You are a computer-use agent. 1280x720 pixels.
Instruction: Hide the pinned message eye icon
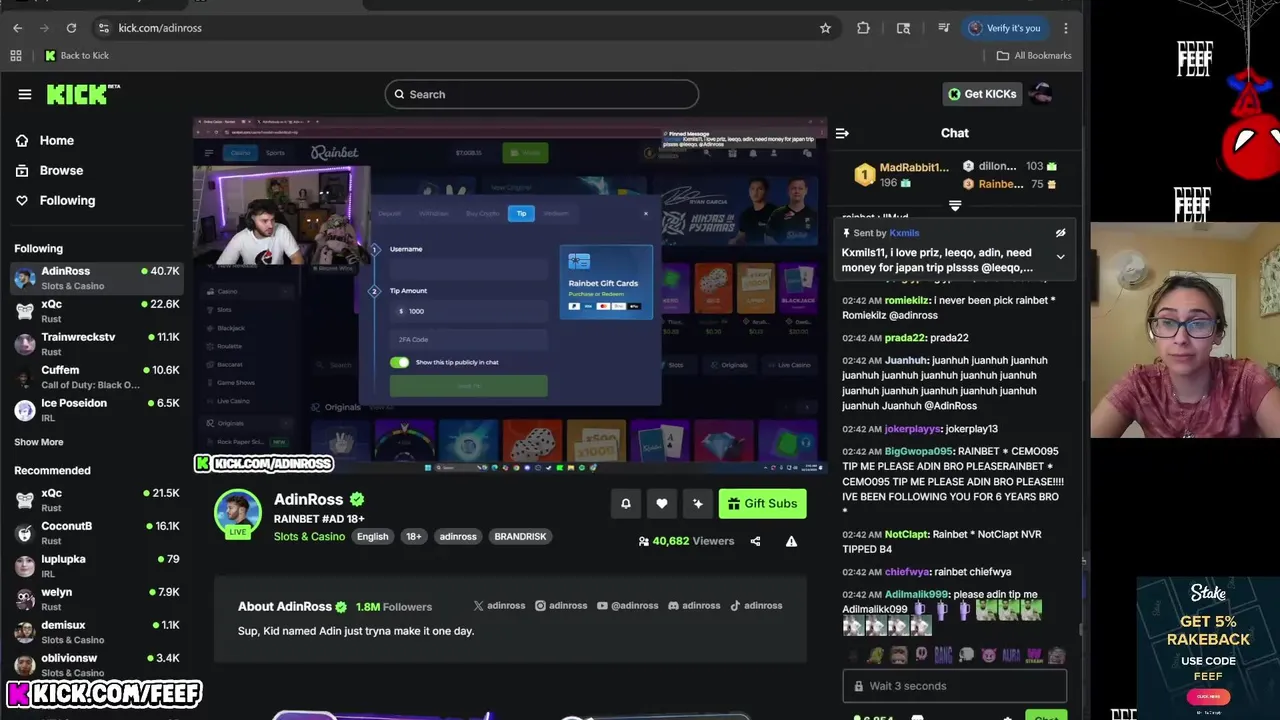click(1061, 233)
